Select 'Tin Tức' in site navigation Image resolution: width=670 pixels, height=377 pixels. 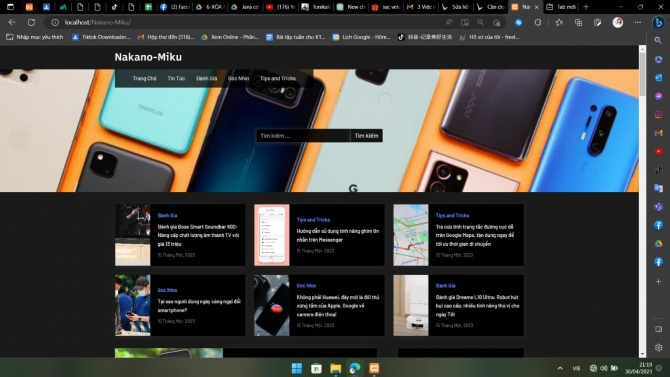click(x=176, y=78)
